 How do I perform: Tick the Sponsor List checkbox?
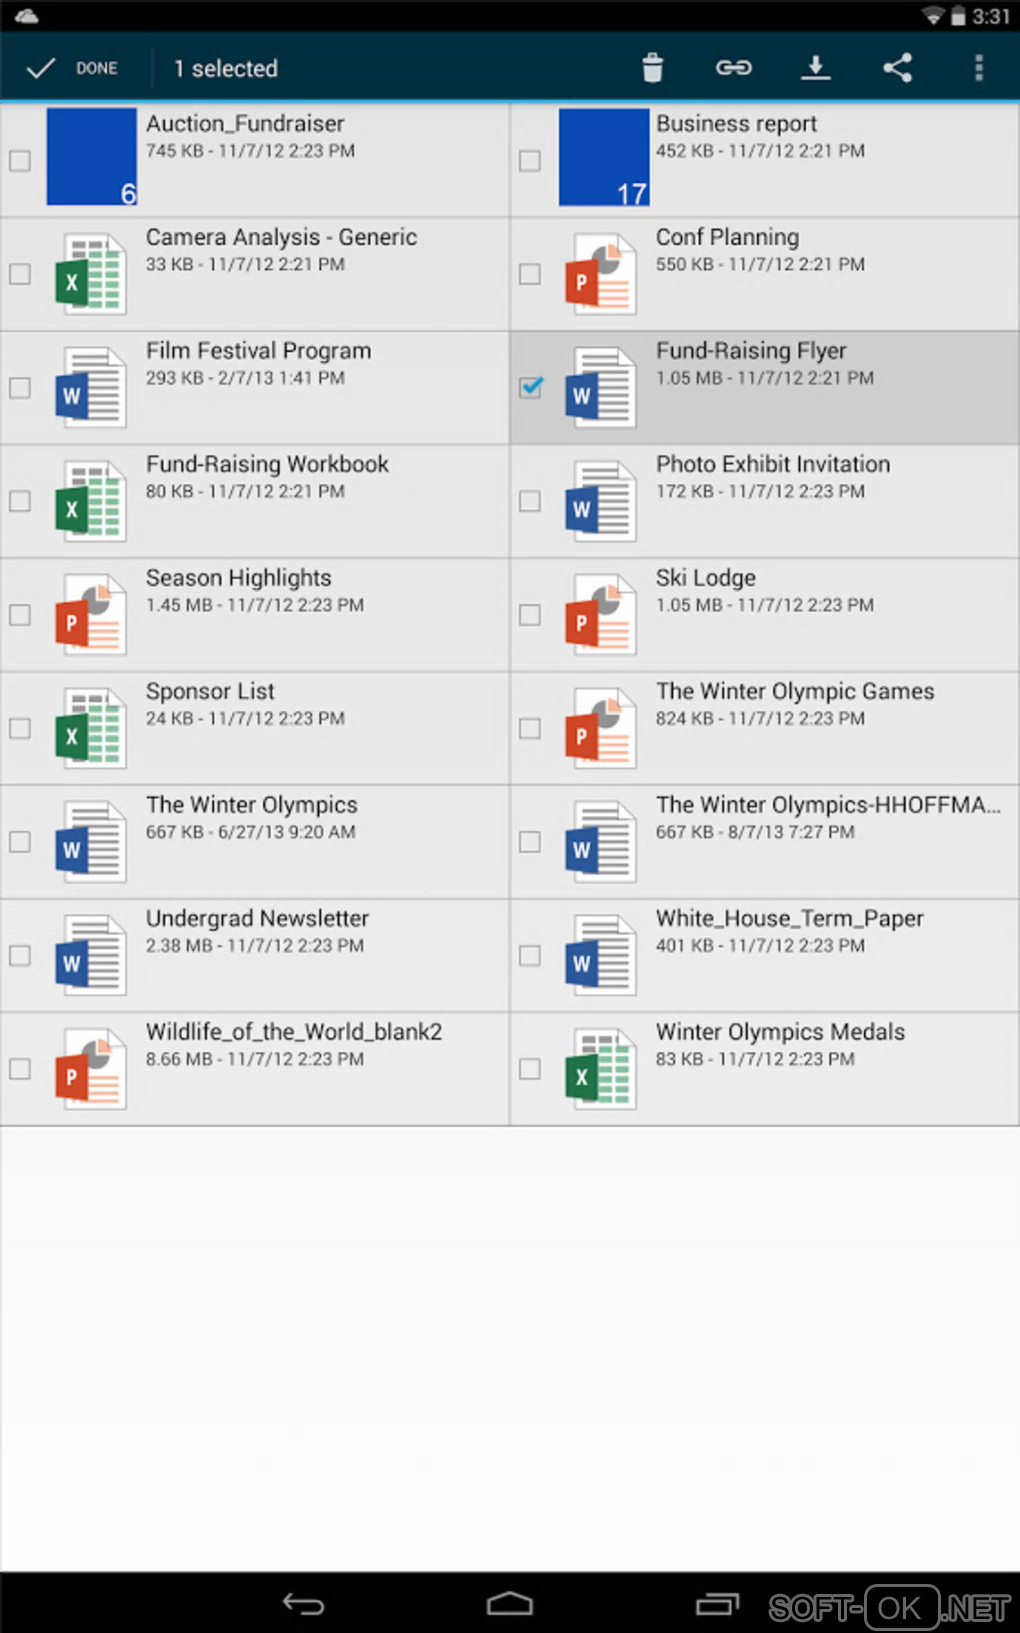[20, 728]
